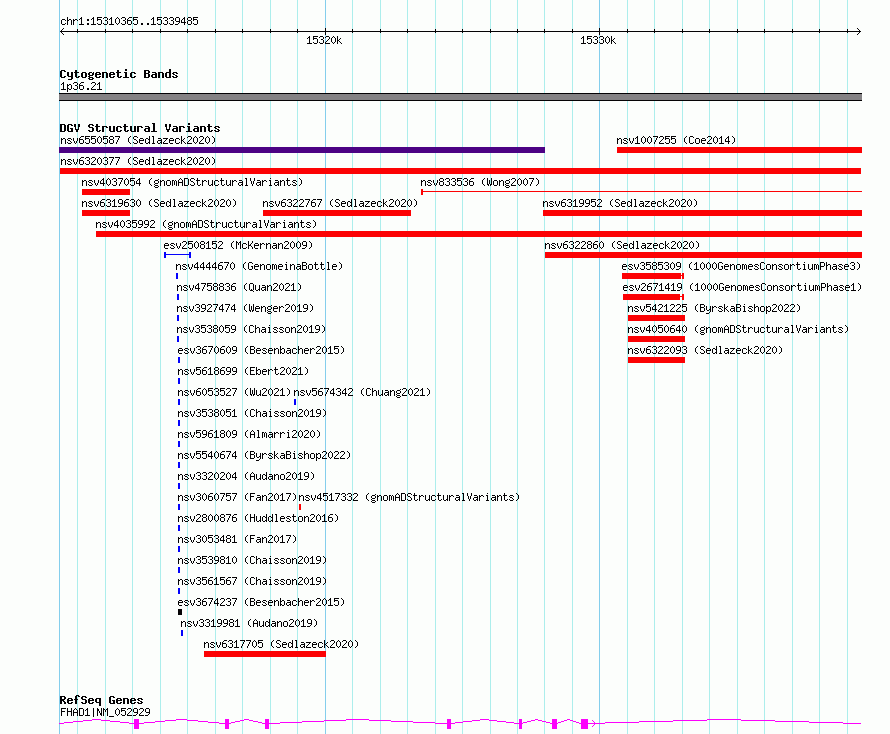
Task: Click nsv5674342 (Chuang2021) label
Action: (362, 392)
